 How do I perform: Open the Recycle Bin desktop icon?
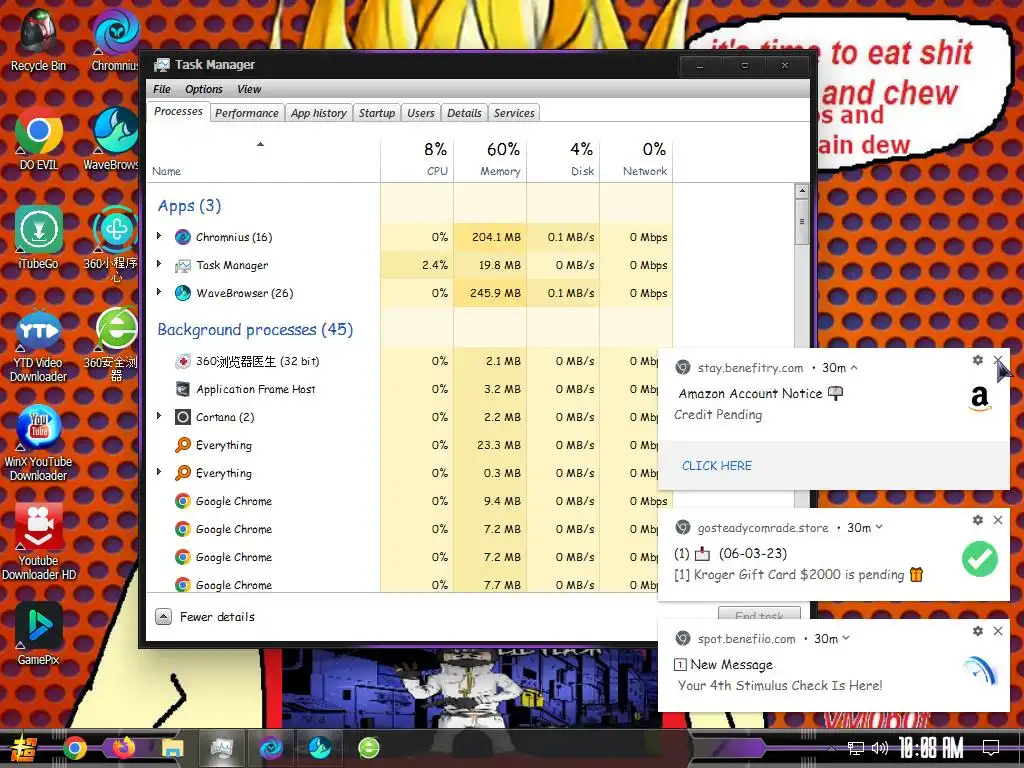point(39,40)
